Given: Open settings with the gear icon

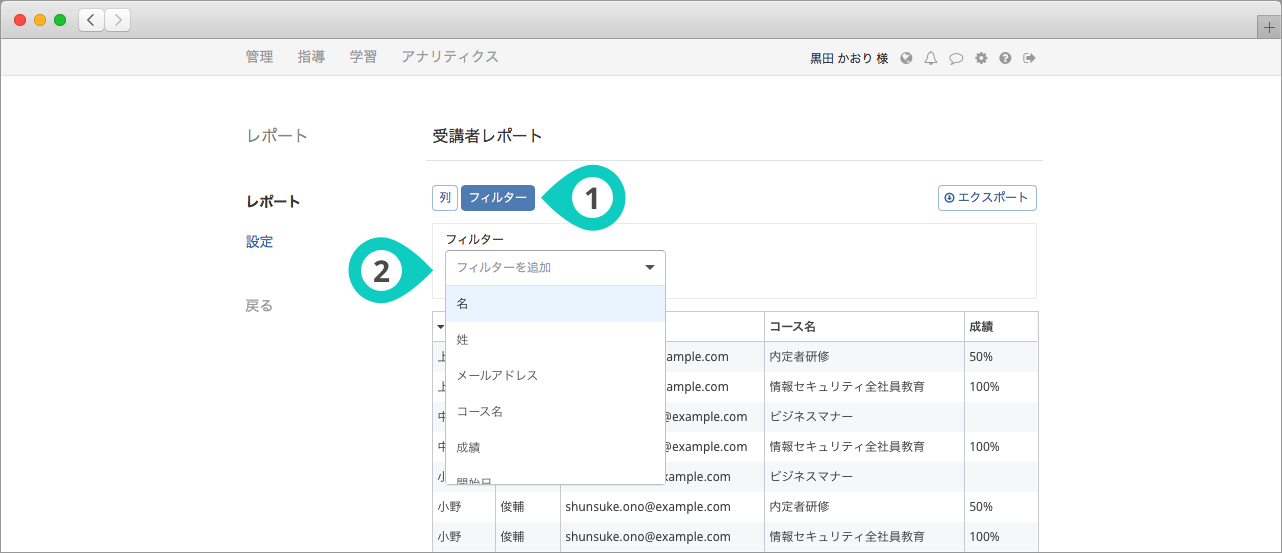Looking at the screenshot, I should point(981,58).
